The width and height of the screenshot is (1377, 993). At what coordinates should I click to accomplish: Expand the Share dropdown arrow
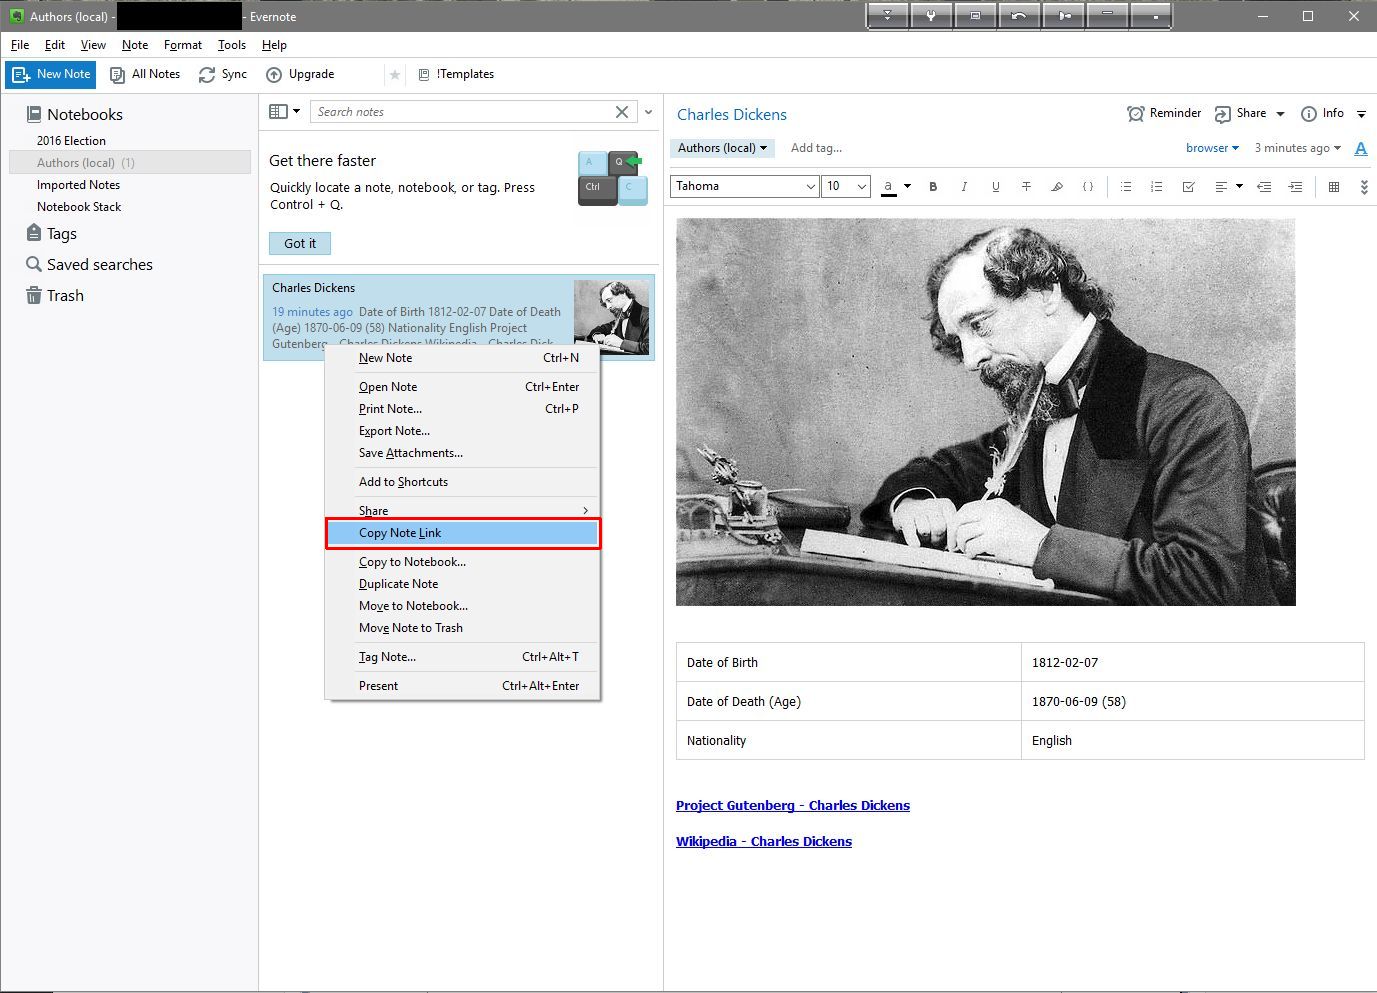(1280, 114)
